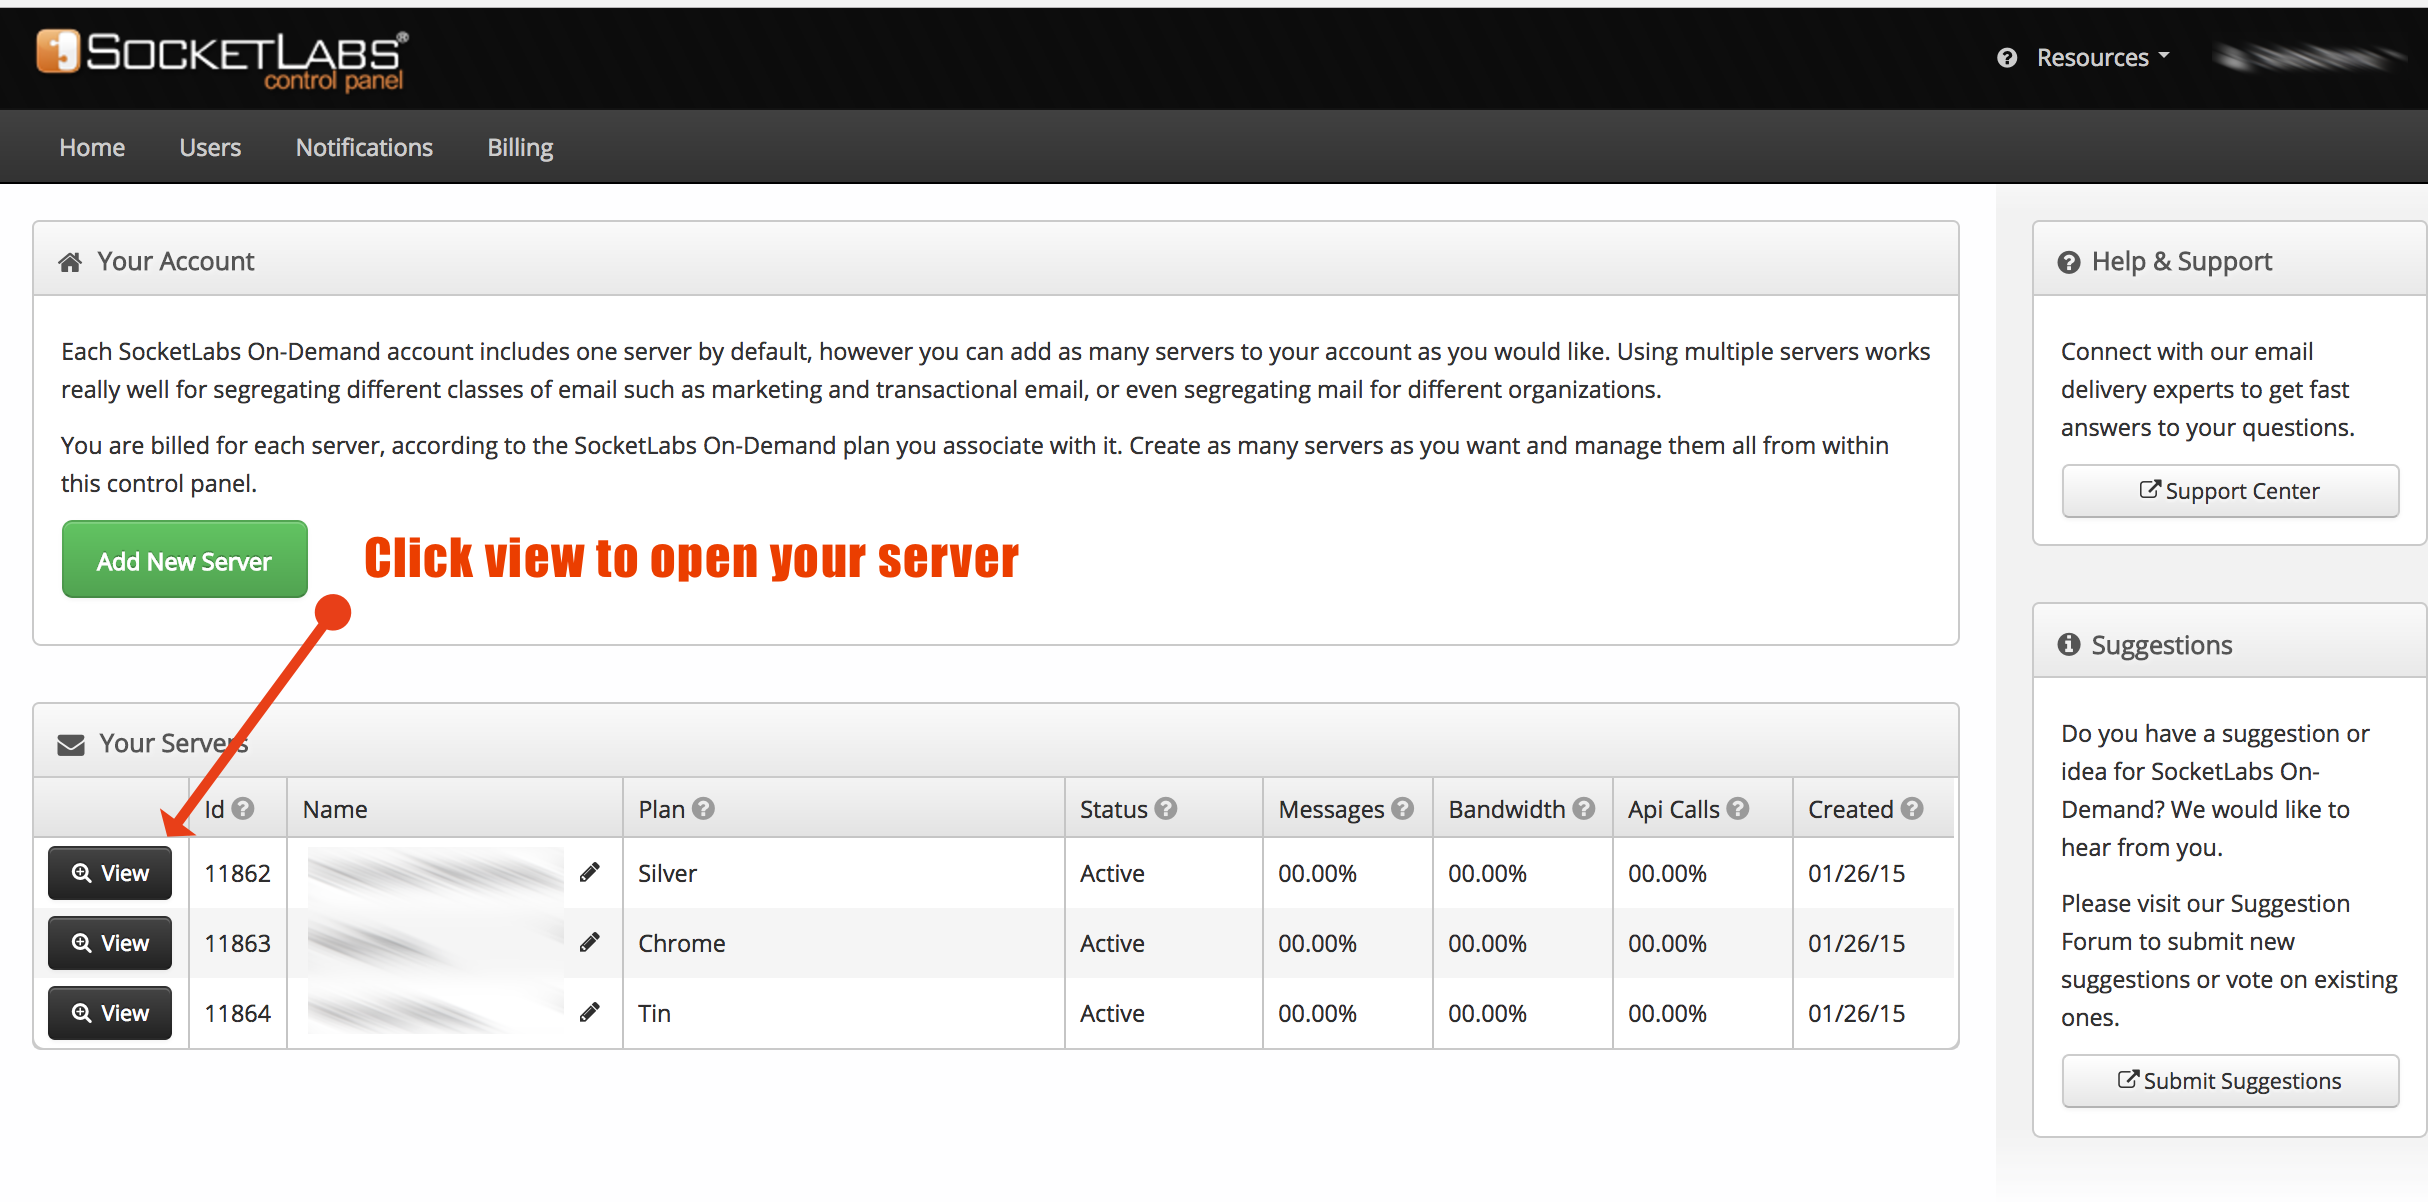Go to the Home menu item
This screenshot has height=1202, width=2428.
tap(92, 147)
